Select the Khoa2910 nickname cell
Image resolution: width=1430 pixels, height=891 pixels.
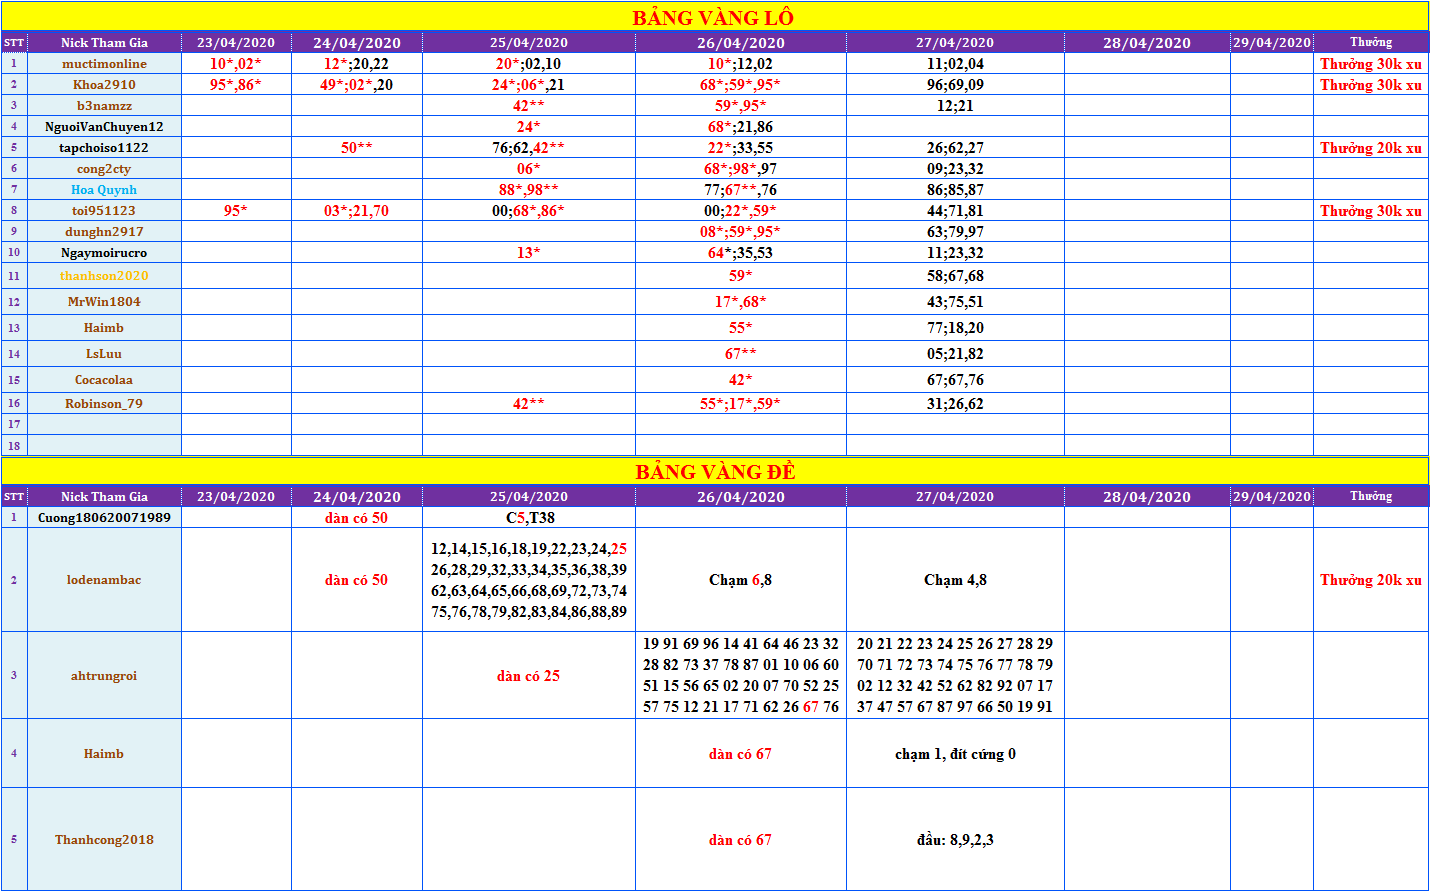coord(104,85)
